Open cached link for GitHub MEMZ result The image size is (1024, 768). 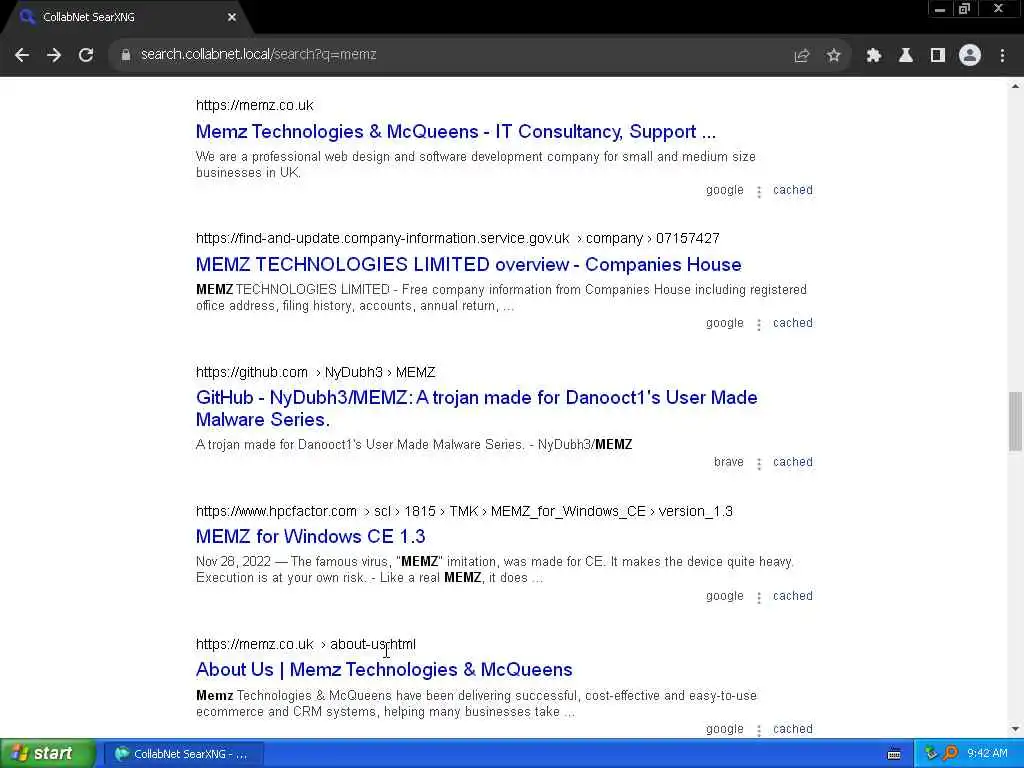tap(793, 462)
